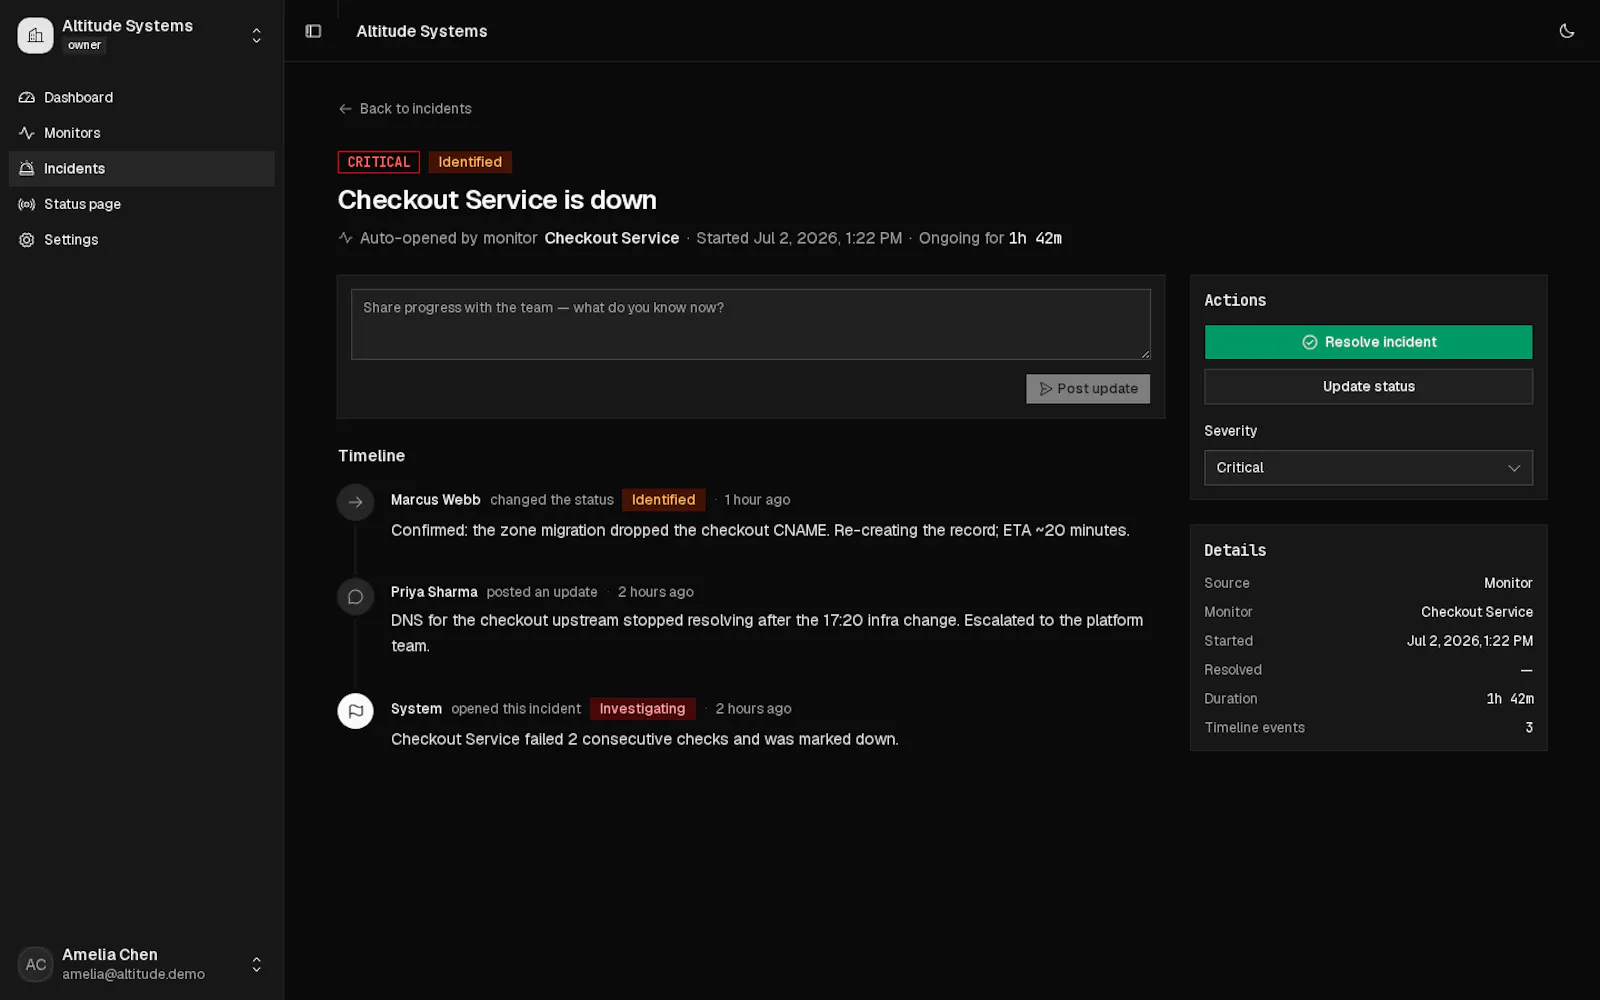Click the '1 hour ago' timestamp
1600x1000 pixels.
tap(757, 500)
